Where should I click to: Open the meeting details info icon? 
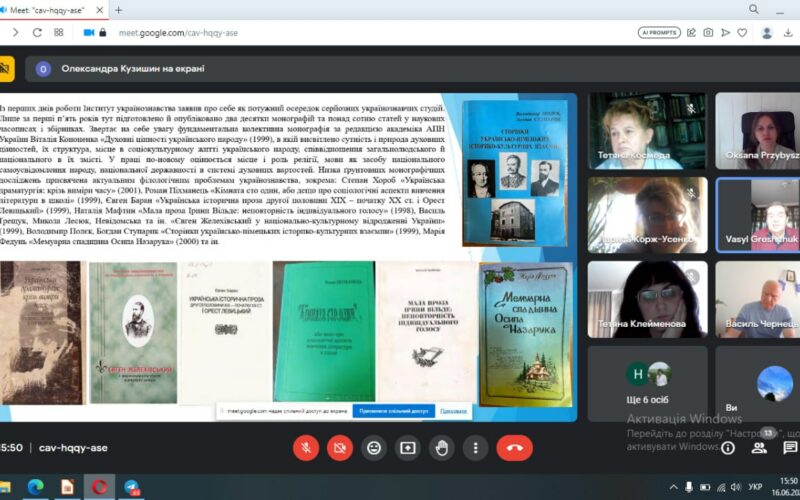pos(728,448)
